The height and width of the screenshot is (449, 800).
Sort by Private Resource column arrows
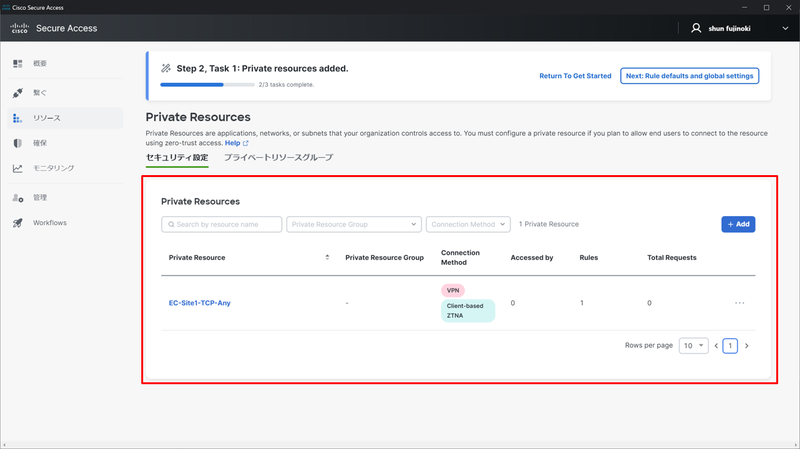pos(327,258)
